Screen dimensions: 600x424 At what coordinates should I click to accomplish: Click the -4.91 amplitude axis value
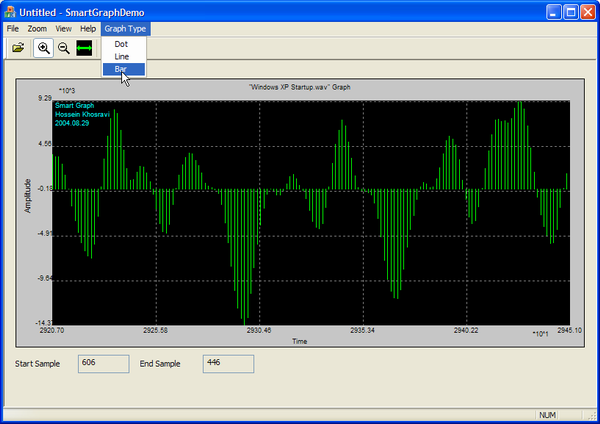[x=44, y=233]
